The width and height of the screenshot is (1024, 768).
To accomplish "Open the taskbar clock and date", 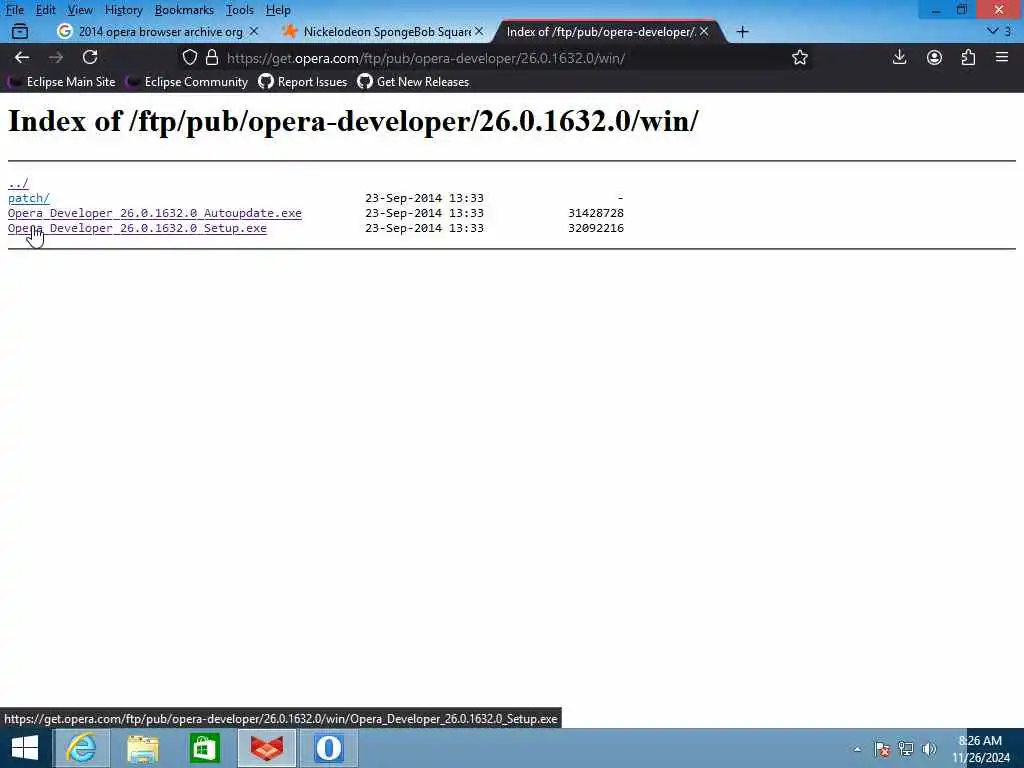I will [x=980, y=749].
